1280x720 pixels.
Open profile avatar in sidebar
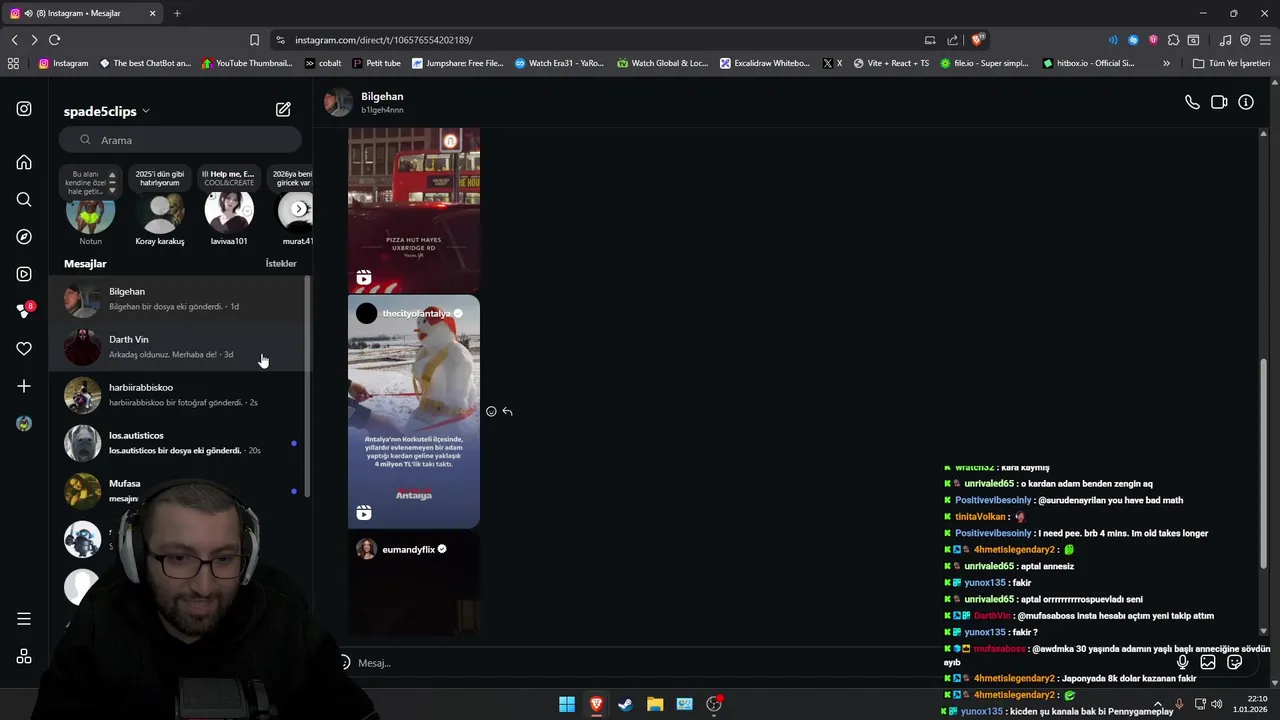(x=24, y=424)
